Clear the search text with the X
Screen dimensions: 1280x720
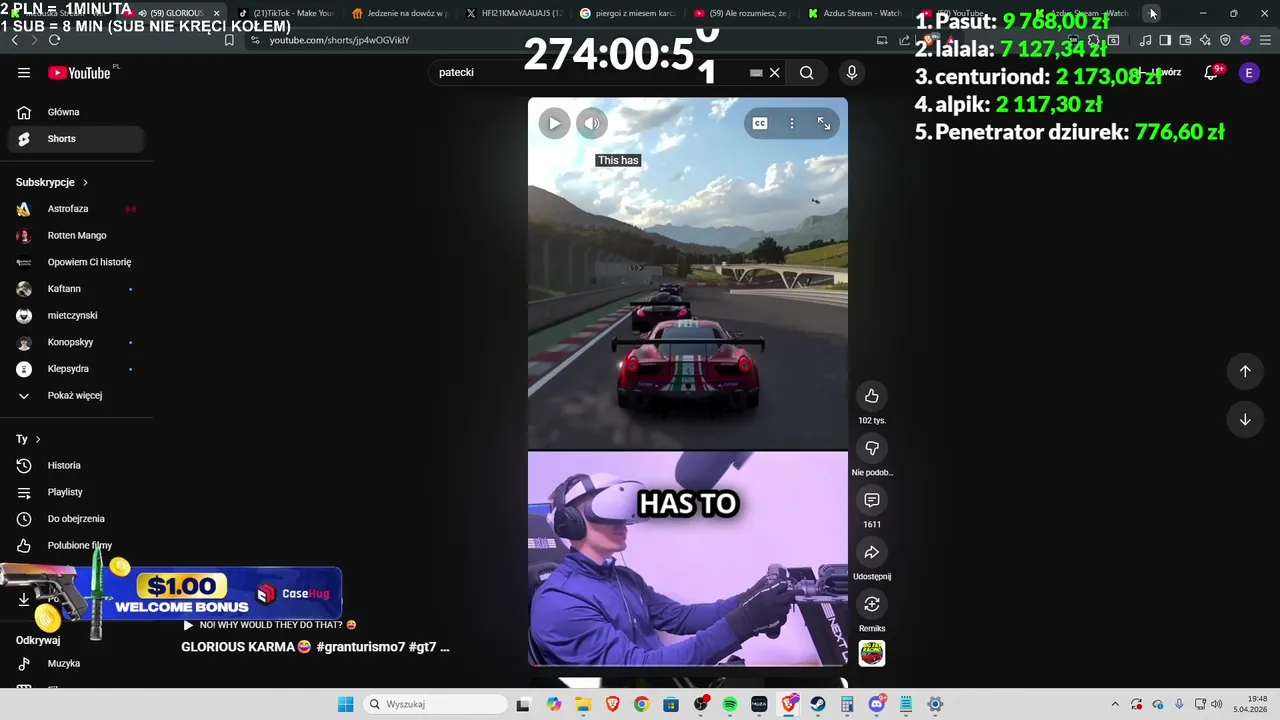click(x=774, y=72)
